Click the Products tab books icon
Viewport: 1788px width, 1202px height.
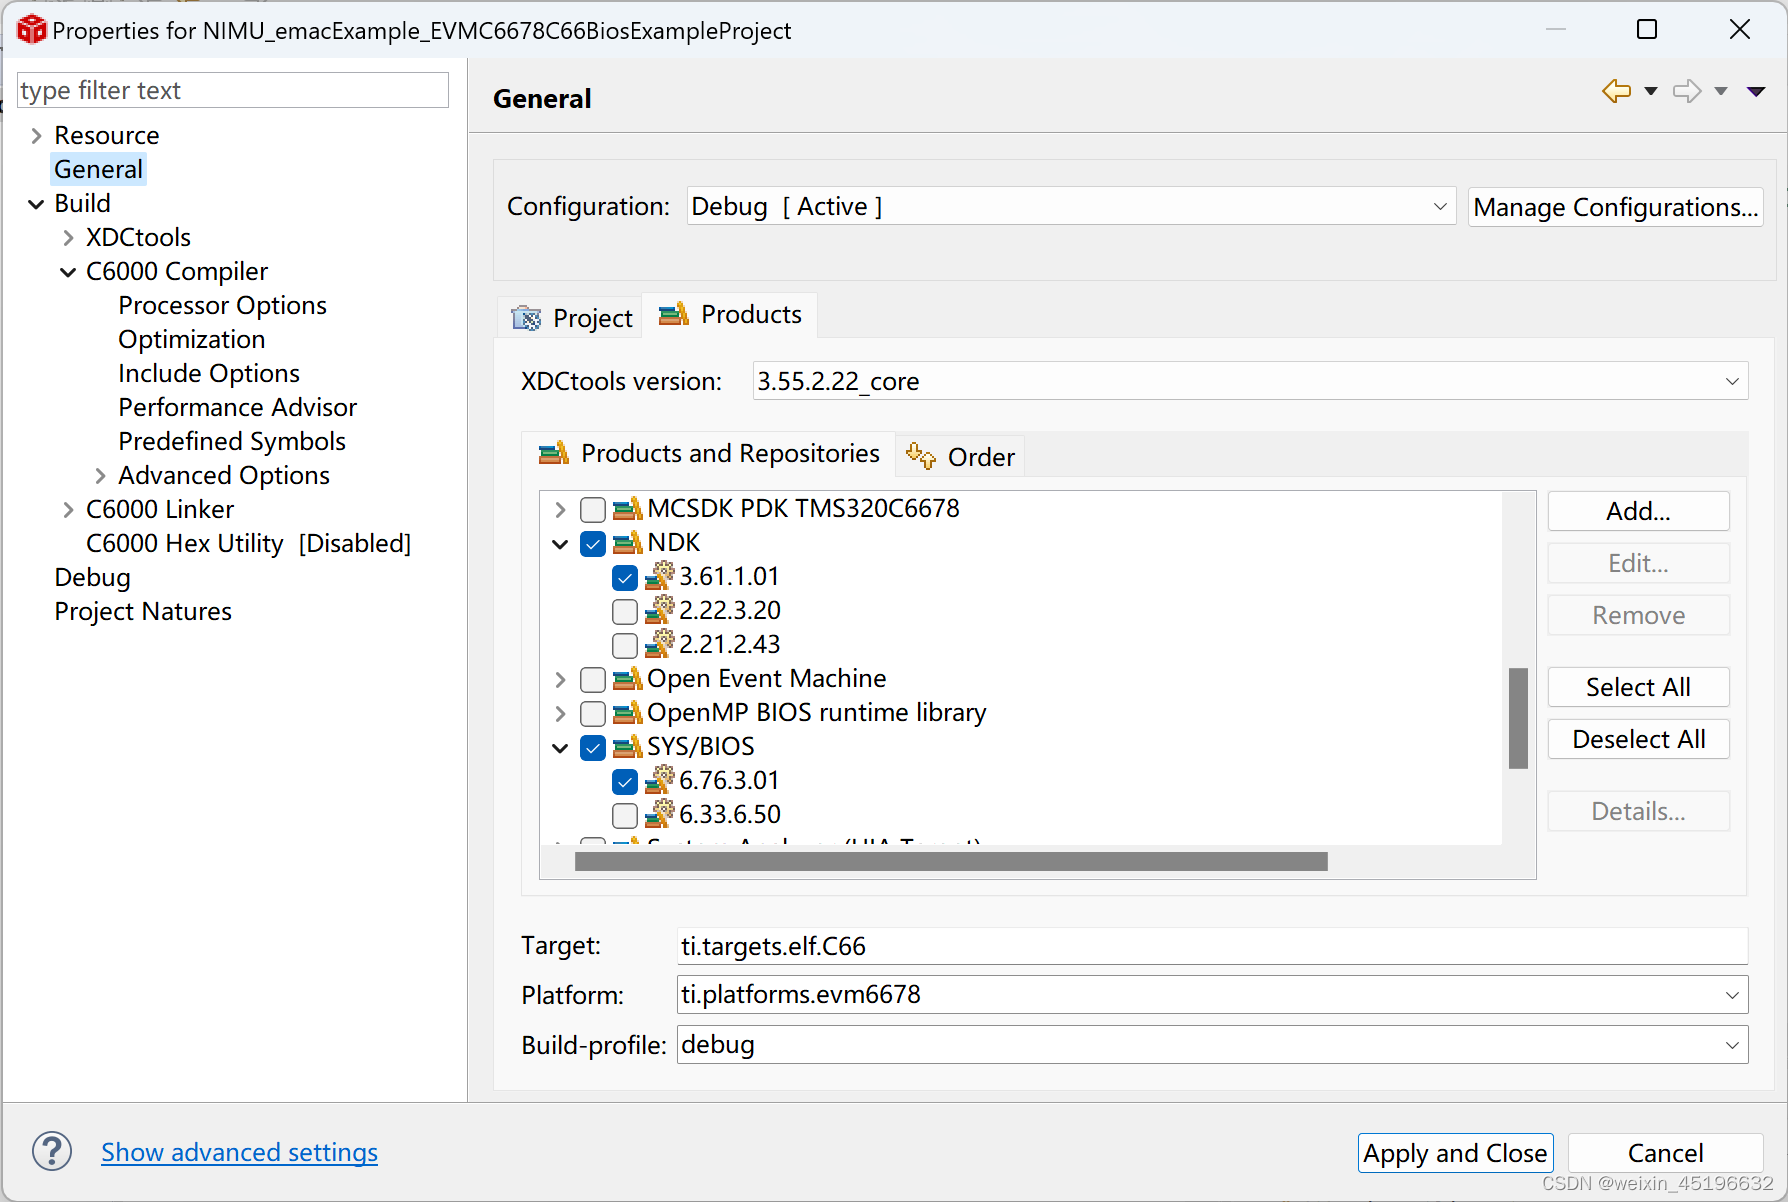pyautogui.click(x=674, y=314)
